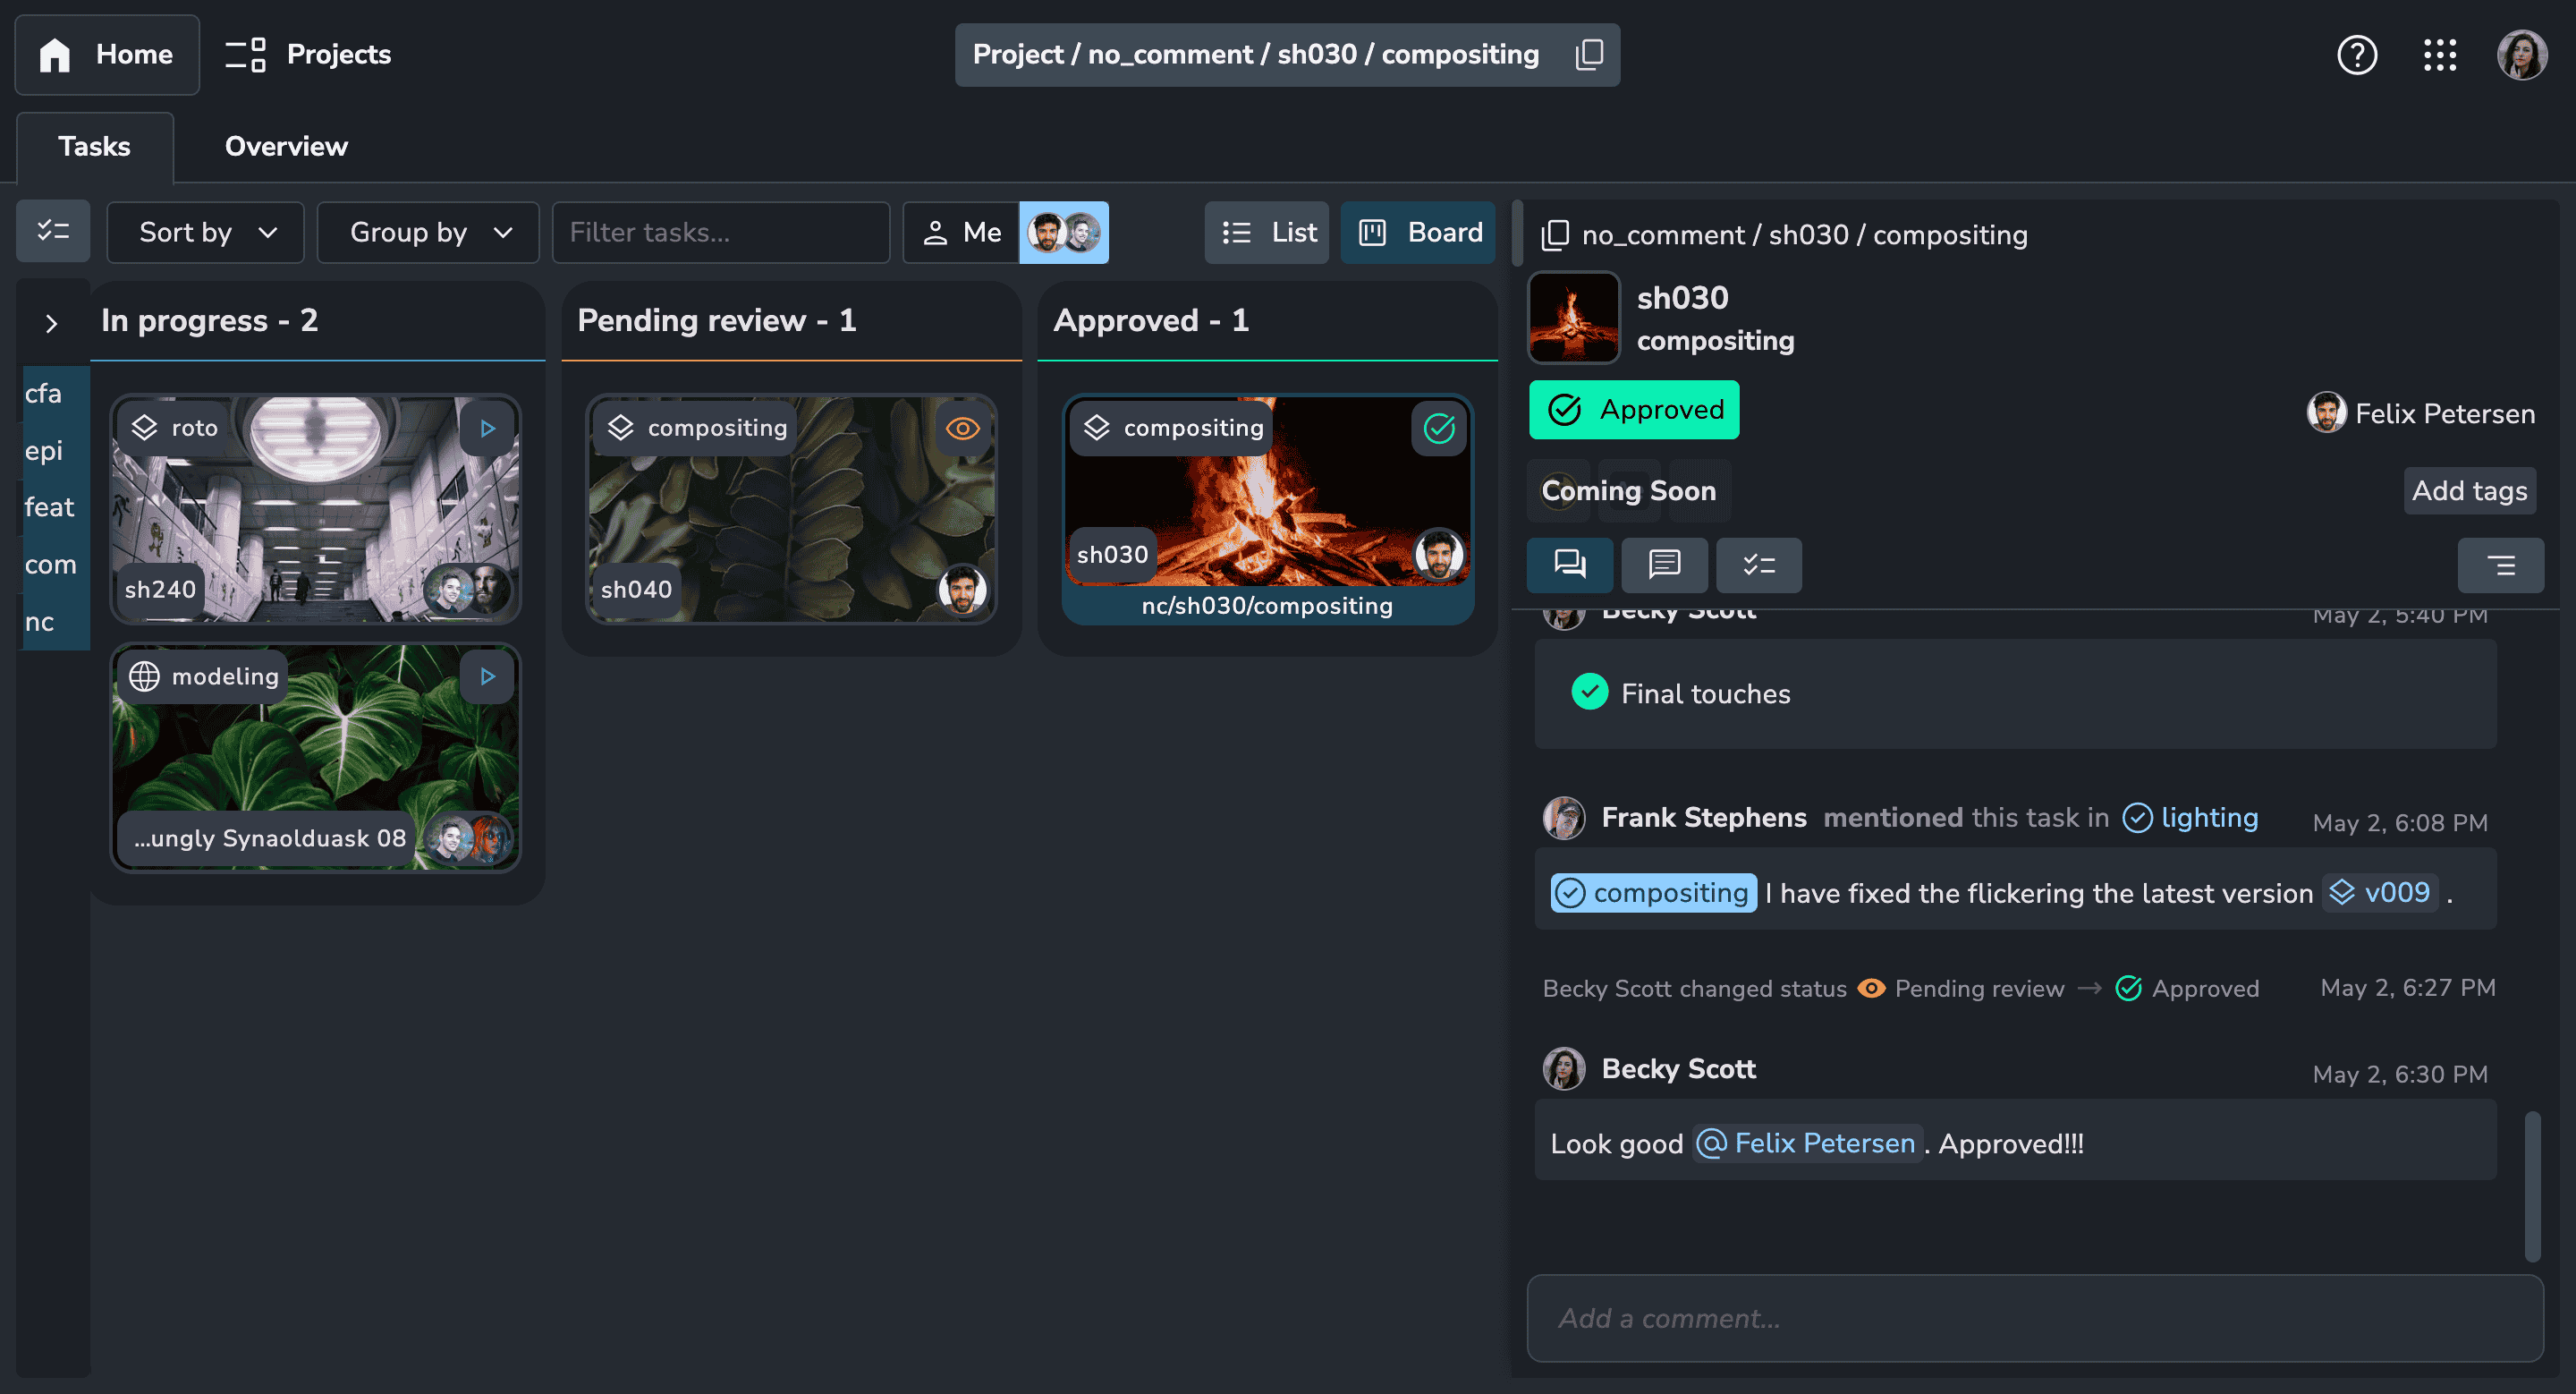Click the text notes panel icon
The image size is (2576, 1394).
pyautogui.click(x=1663, y=563)
